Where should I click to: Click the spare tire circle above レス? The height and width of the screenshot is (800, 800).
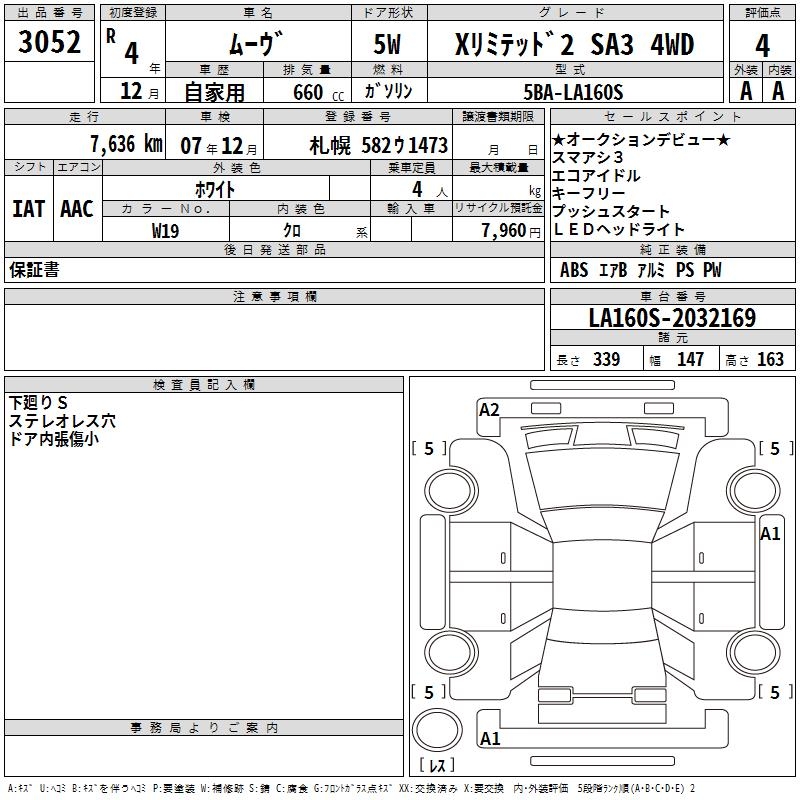[x=437, y=730]
